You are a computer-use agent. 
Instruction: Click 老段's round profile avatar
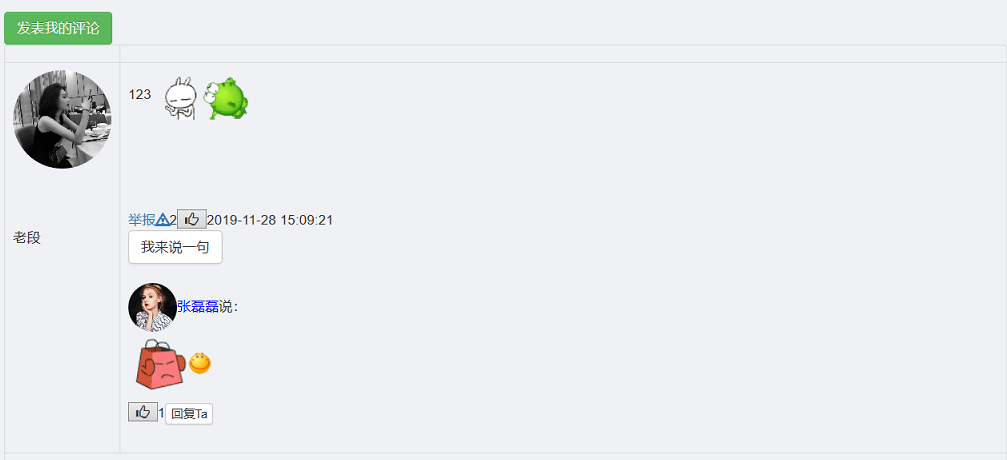coord(62,119)
